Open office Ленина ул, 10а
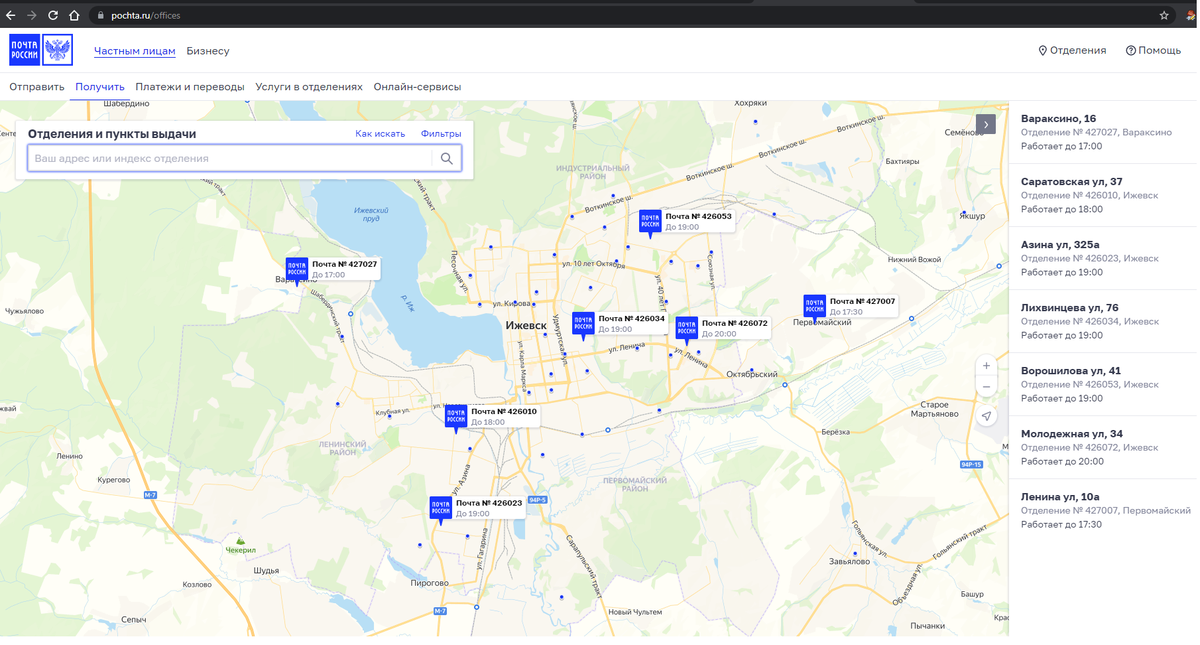The width and height of the screenshot is (1200, 645). click(x=1104, y=510)
